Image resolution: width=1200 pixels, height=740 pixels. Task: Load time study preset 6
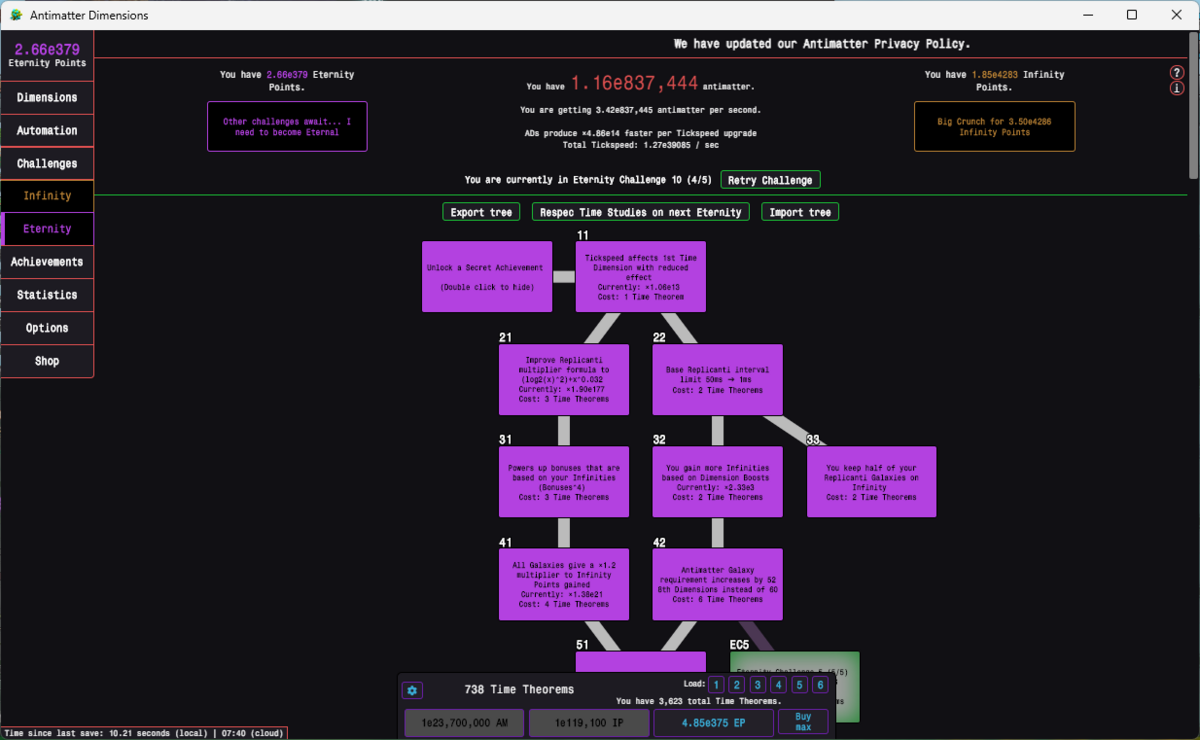click(820, 685)
